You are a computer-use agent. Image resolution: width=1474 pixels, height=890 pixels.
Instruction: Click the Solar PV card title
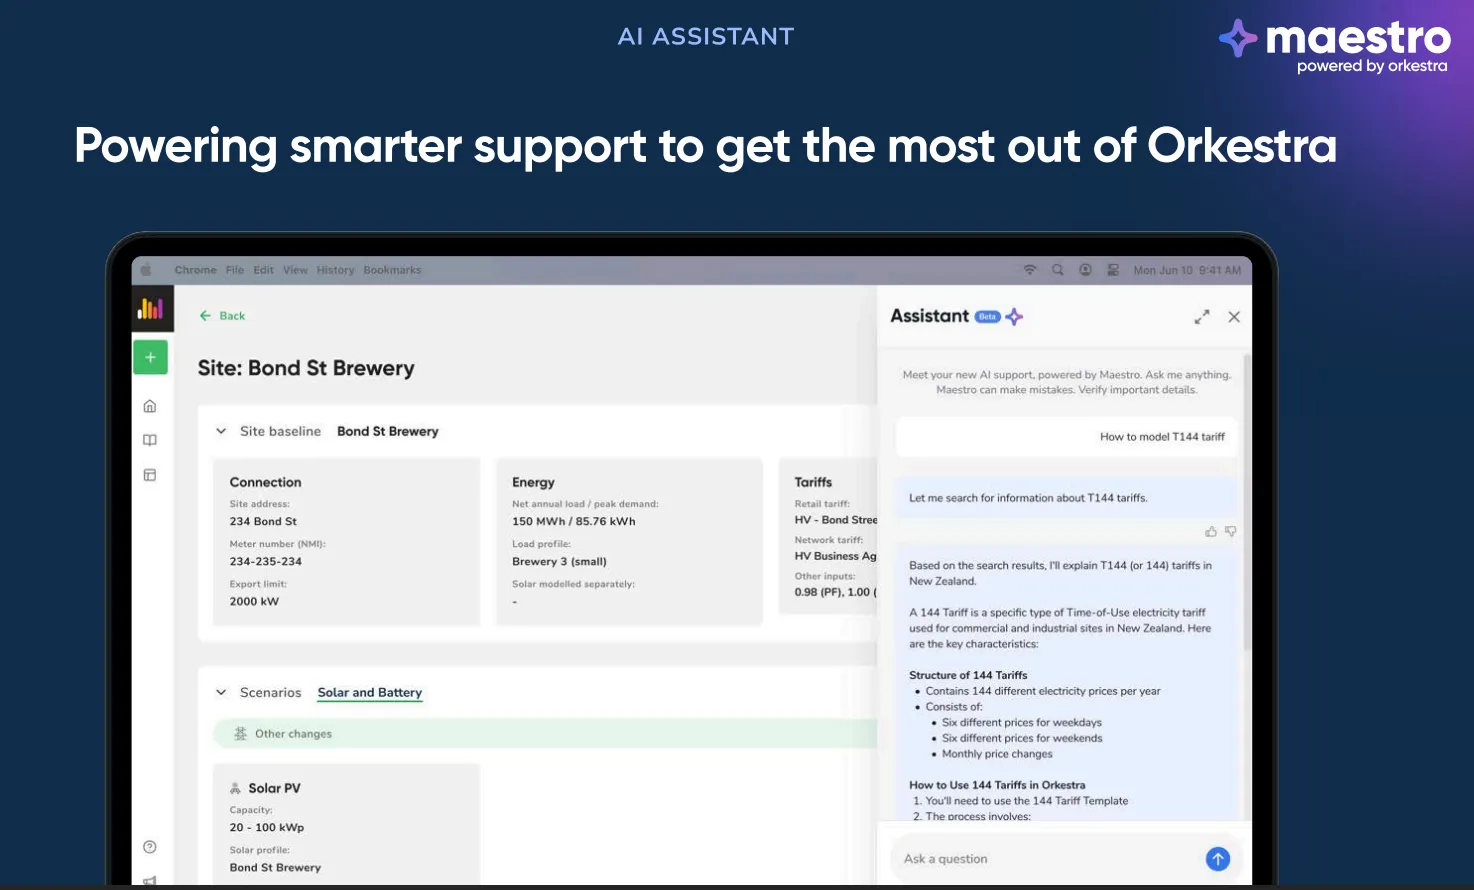point(274,788)
